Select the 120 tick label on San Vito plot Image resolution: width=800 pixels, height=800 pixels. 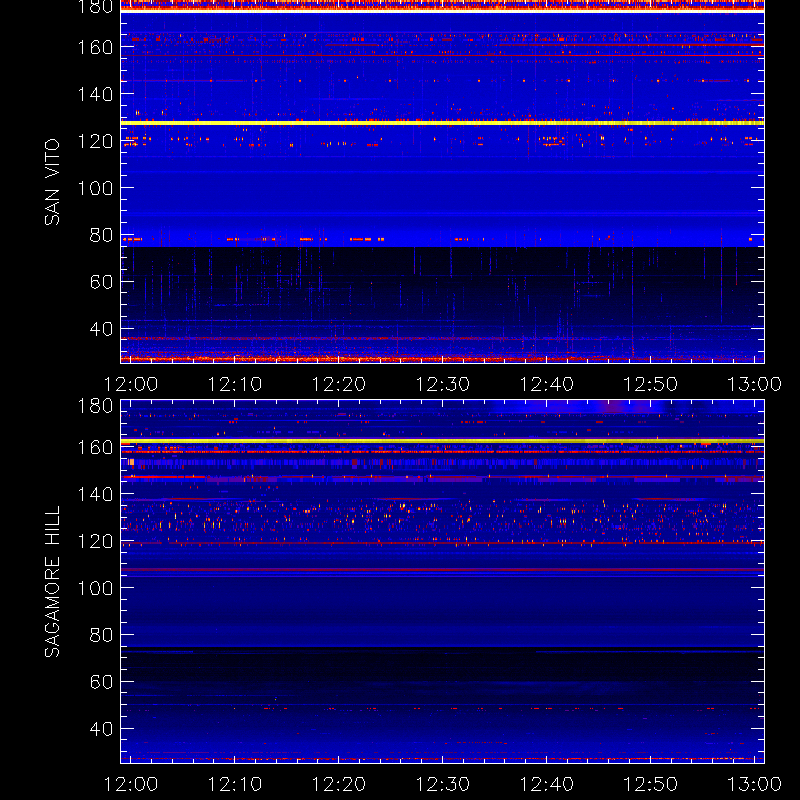click(95, 141)
